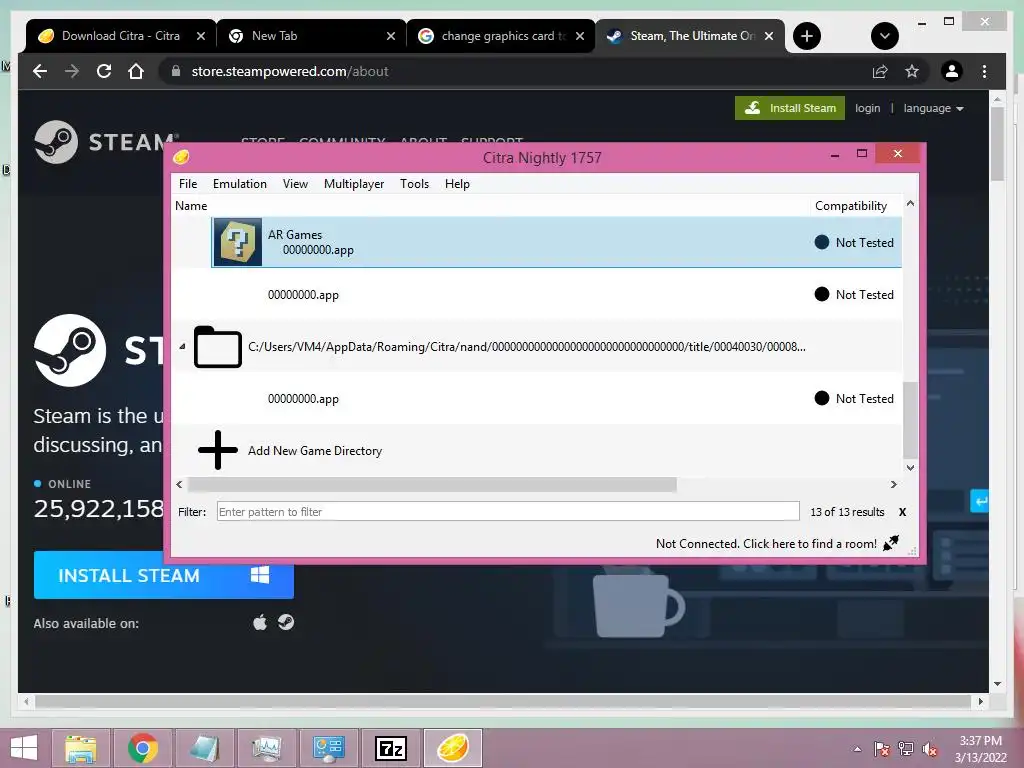This screenshot has height=768, width=1024.
Task: Collapse the Citra nand title folder
Action: coord(182,347)
